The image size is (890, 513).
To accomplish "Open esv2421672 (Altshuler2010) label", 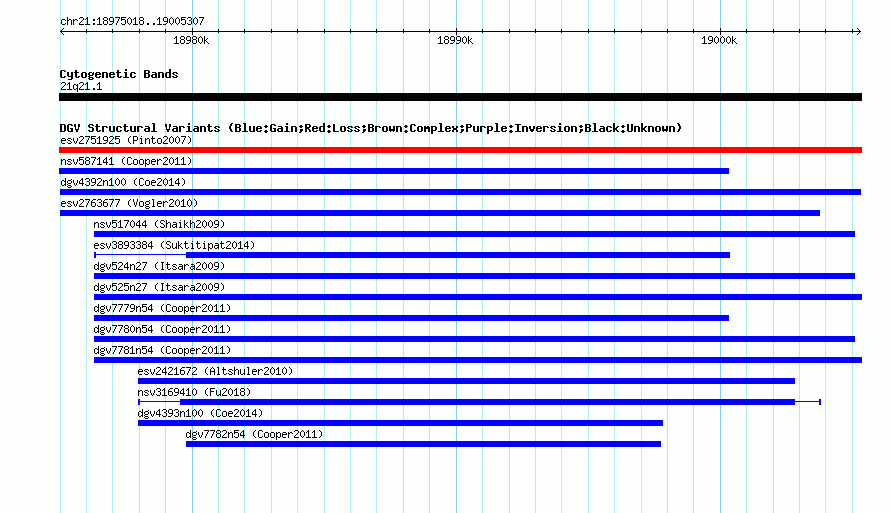I will [x=216, y=371].
